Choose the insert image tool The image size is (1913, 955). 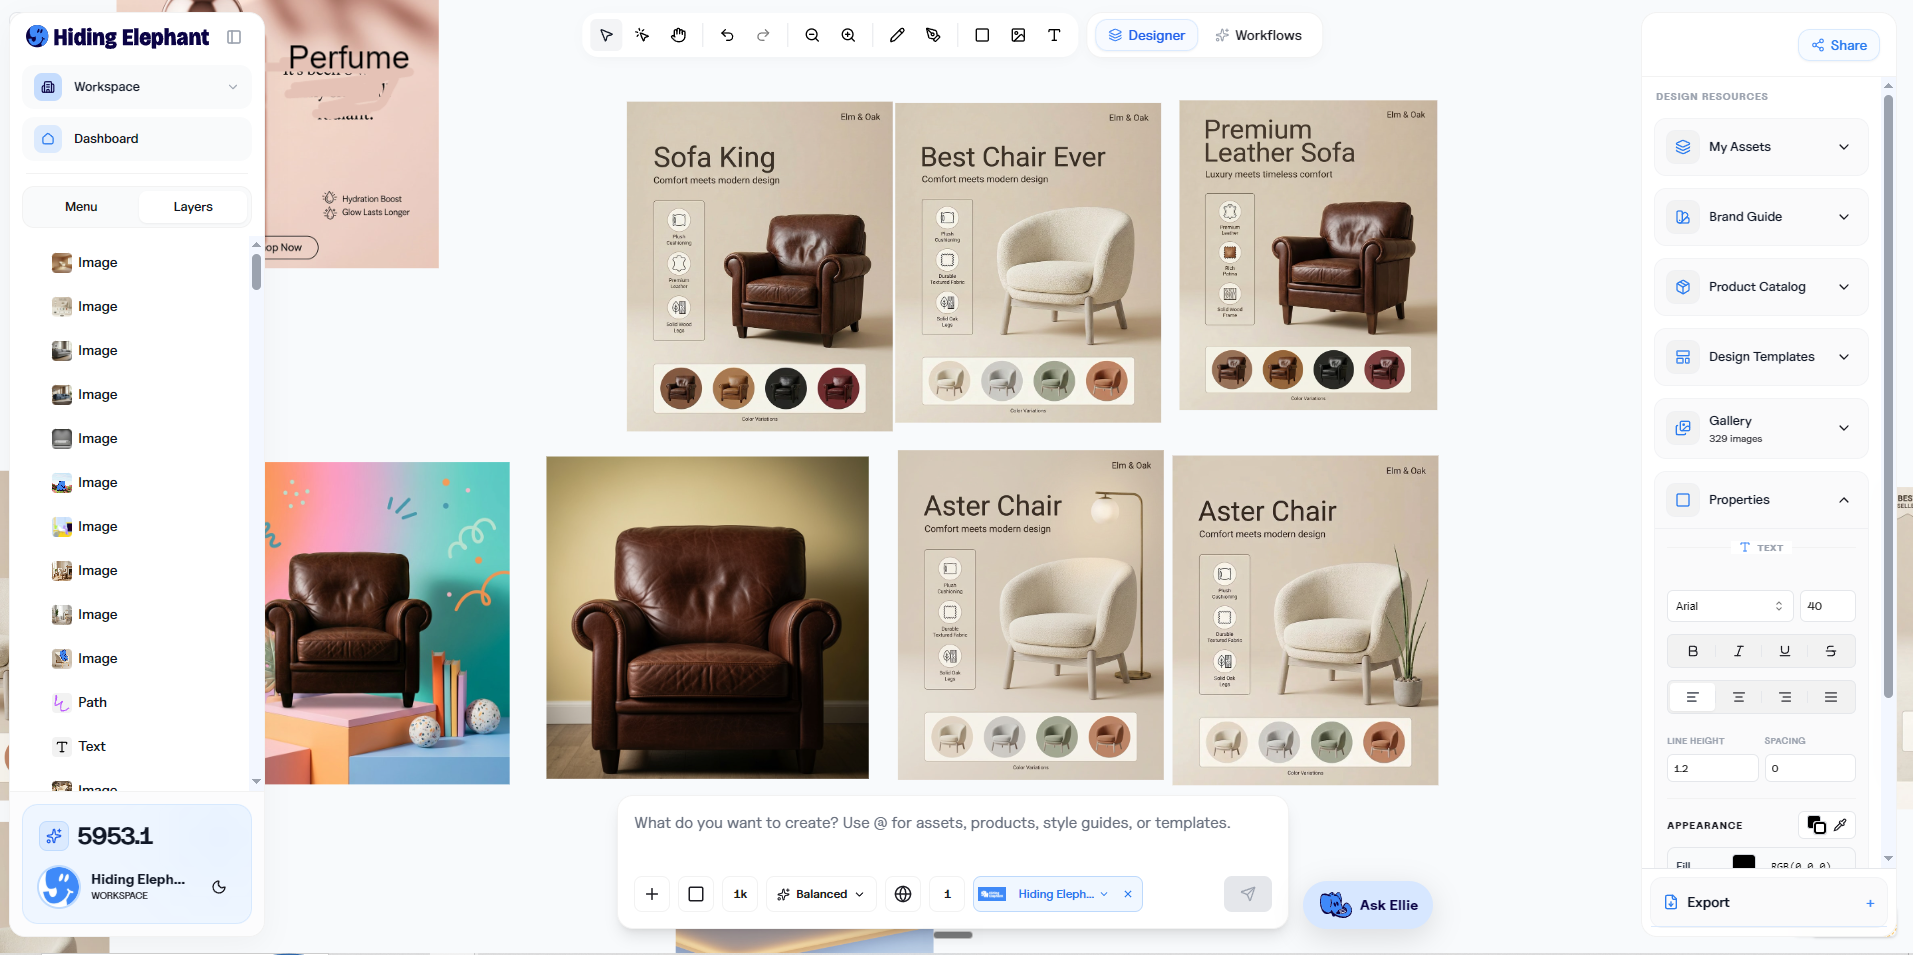1018,35
